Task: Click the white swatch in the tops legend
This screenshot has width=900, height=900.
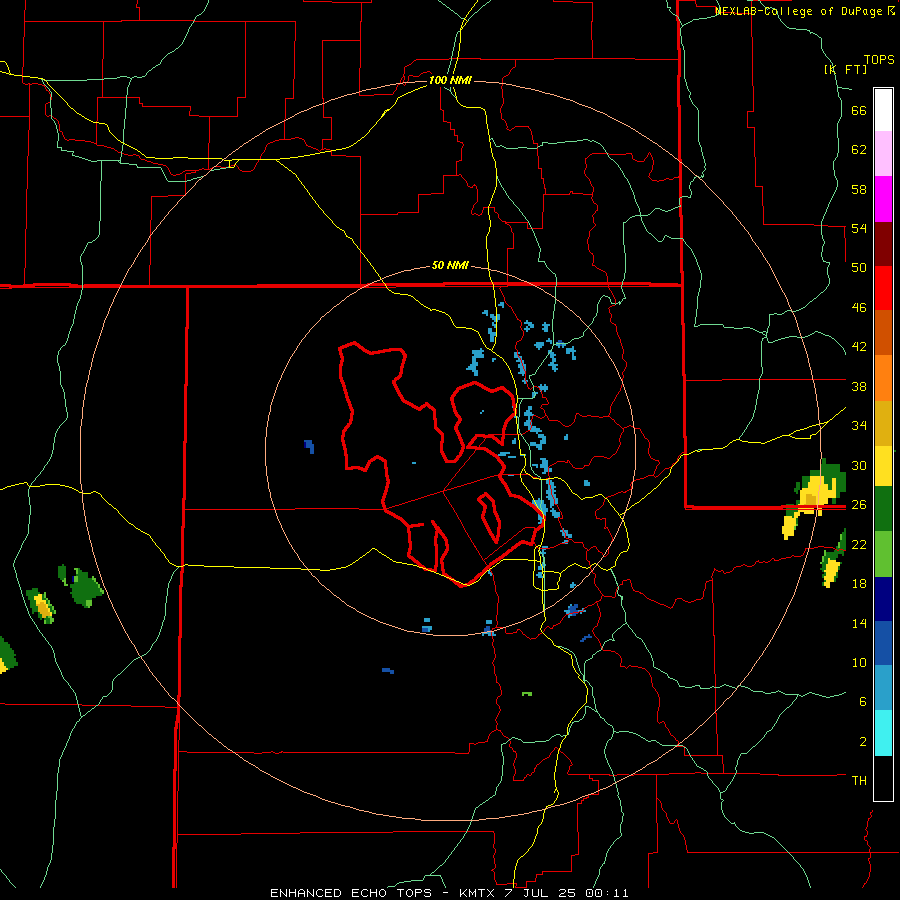Action: (x=883, y=110)
